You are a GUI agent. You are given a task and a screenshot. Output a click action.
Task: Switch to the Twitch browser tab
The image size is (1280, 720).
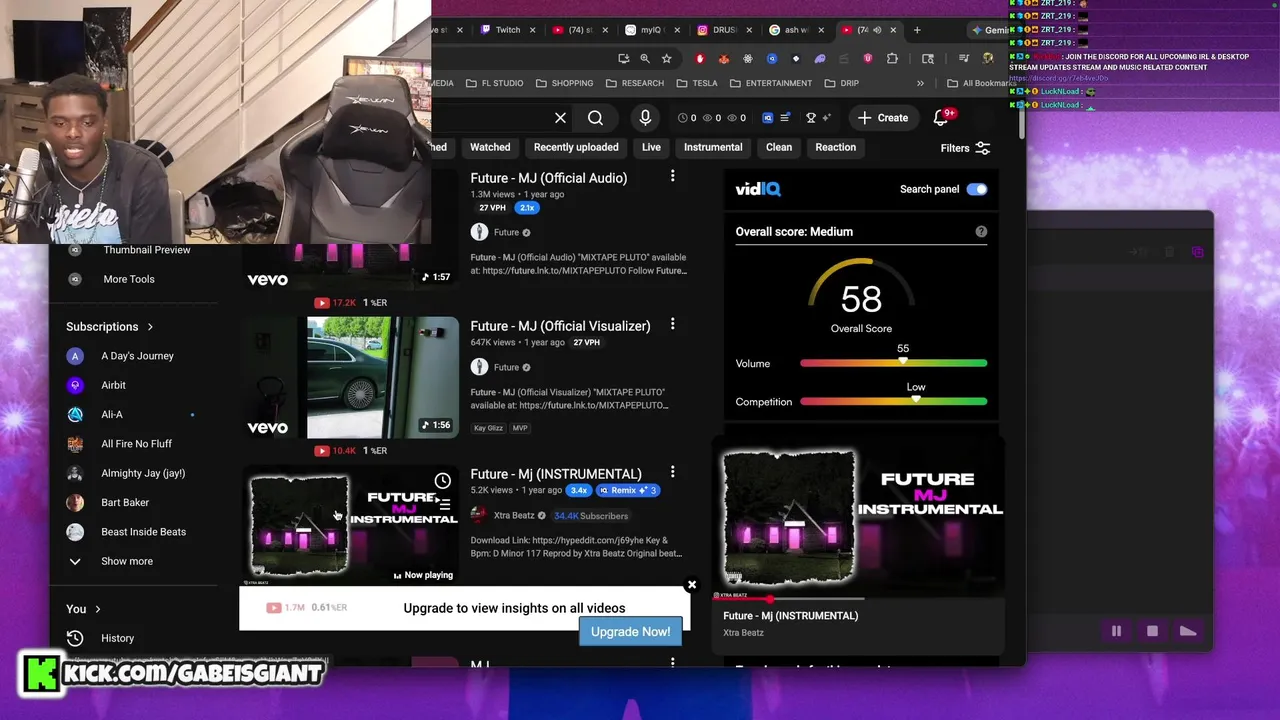click(506, 30)
